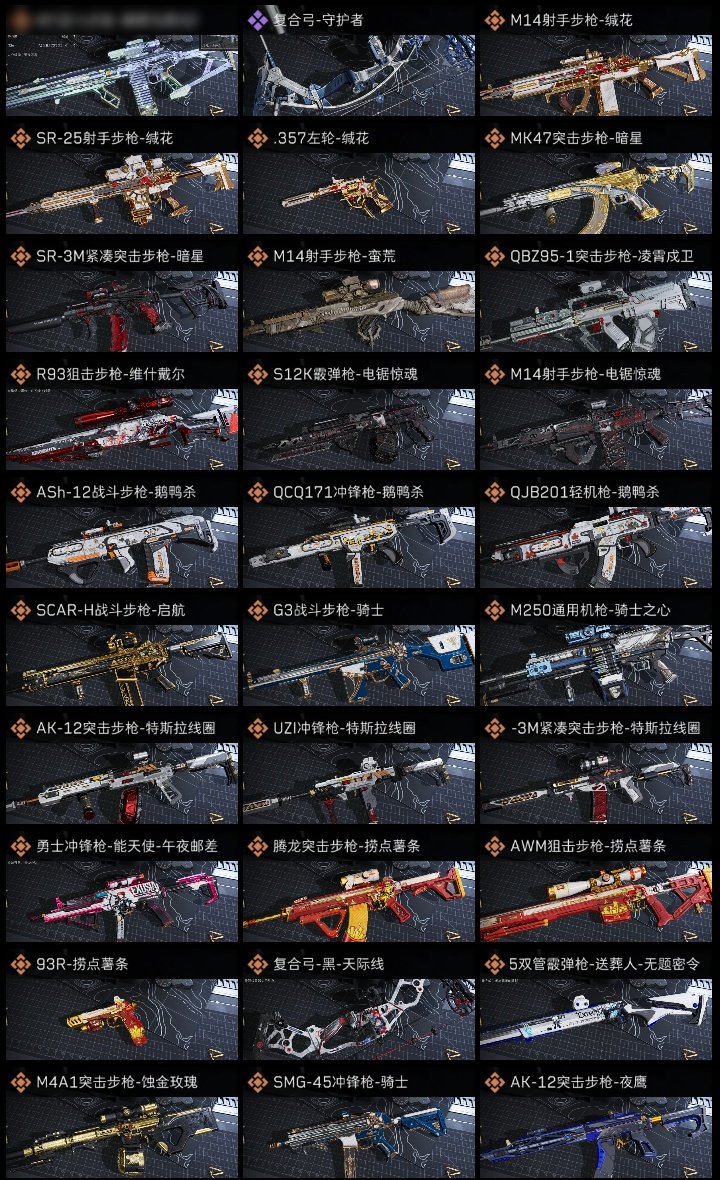Open the S12K霰弹枪-电锯惊魂 skin preview
The height and width of the screenshot is (1180, 720).
click(x=359, y=430)
